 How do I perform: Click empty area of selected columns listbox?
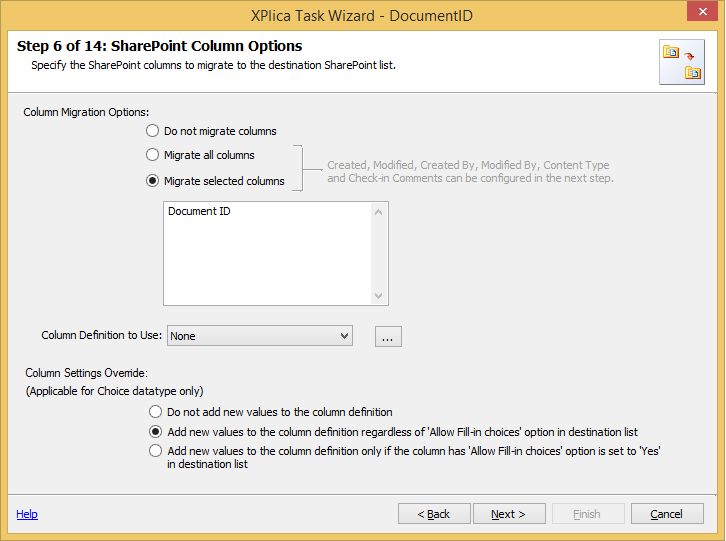(x=269, y=262)
